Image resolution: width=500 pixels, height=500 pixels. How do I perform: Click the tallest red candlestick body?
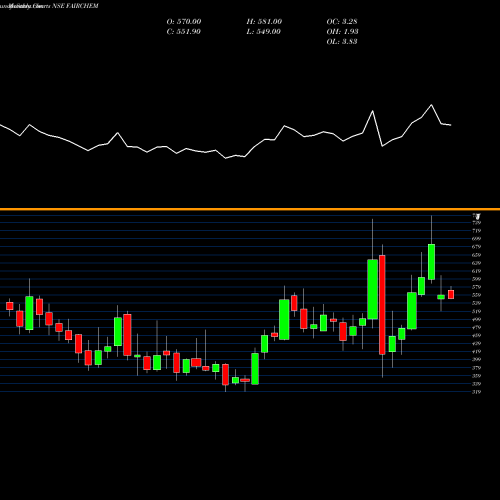382,305
